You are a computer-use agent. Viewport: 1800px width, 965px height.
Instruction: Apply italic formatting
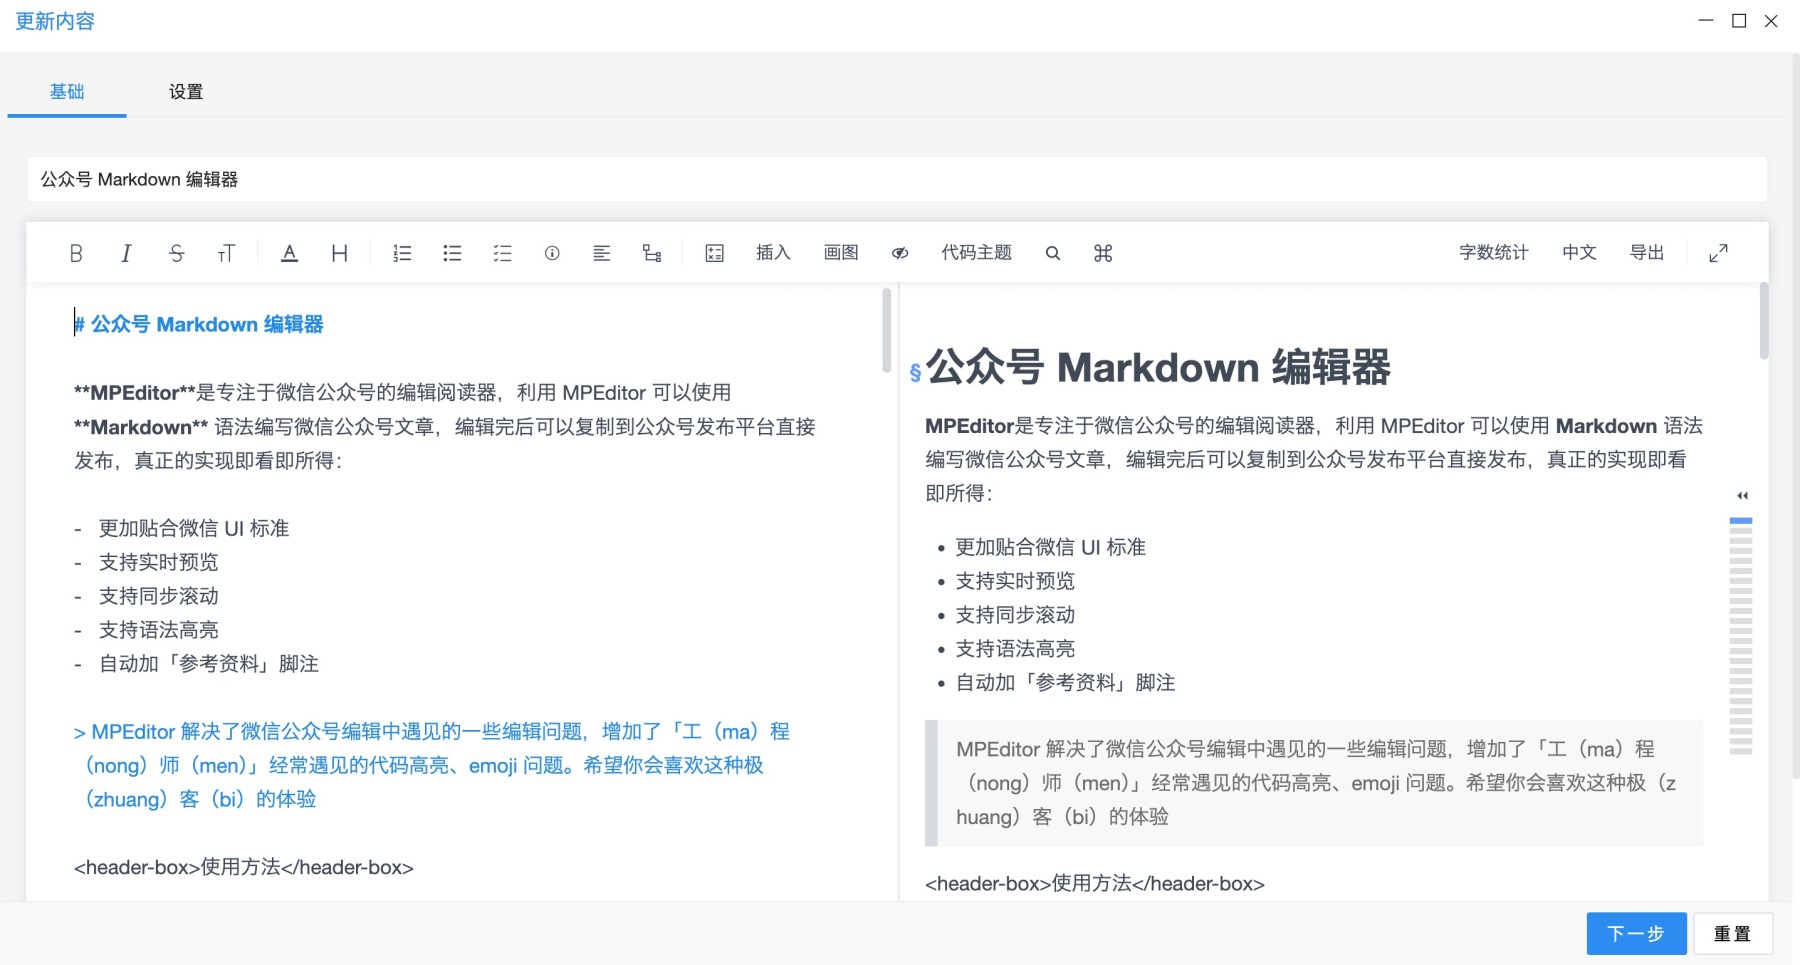126,253
